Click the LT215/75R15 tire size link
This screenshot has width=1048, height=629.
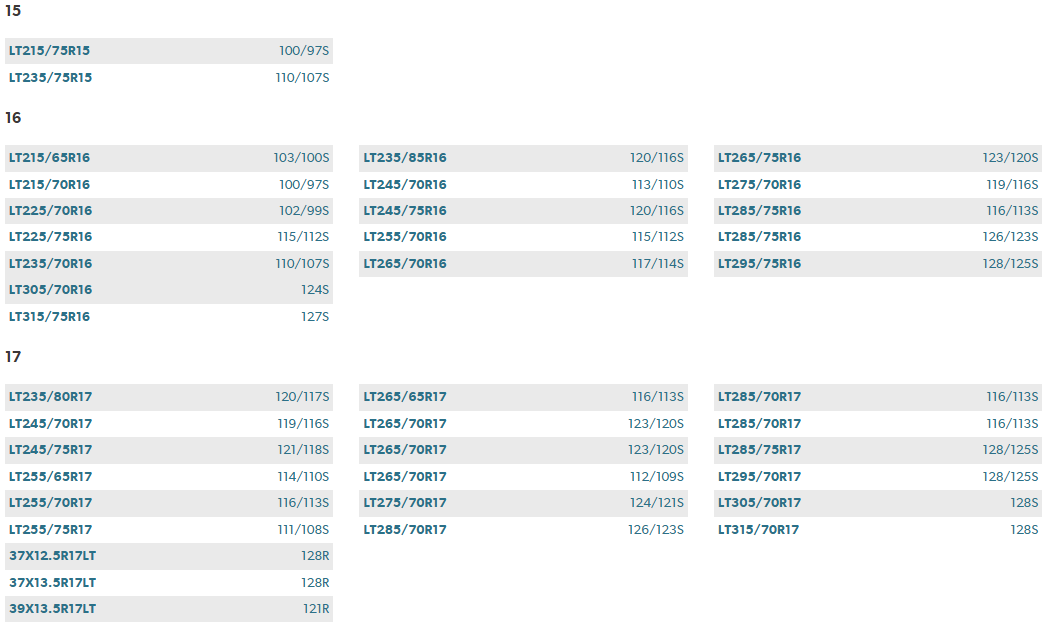(x=49, y=51)
